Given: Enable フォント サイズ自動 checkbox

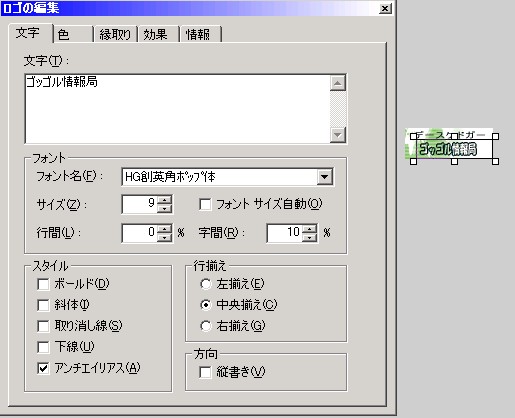Looking at the screenshot, I should point(205,204).
